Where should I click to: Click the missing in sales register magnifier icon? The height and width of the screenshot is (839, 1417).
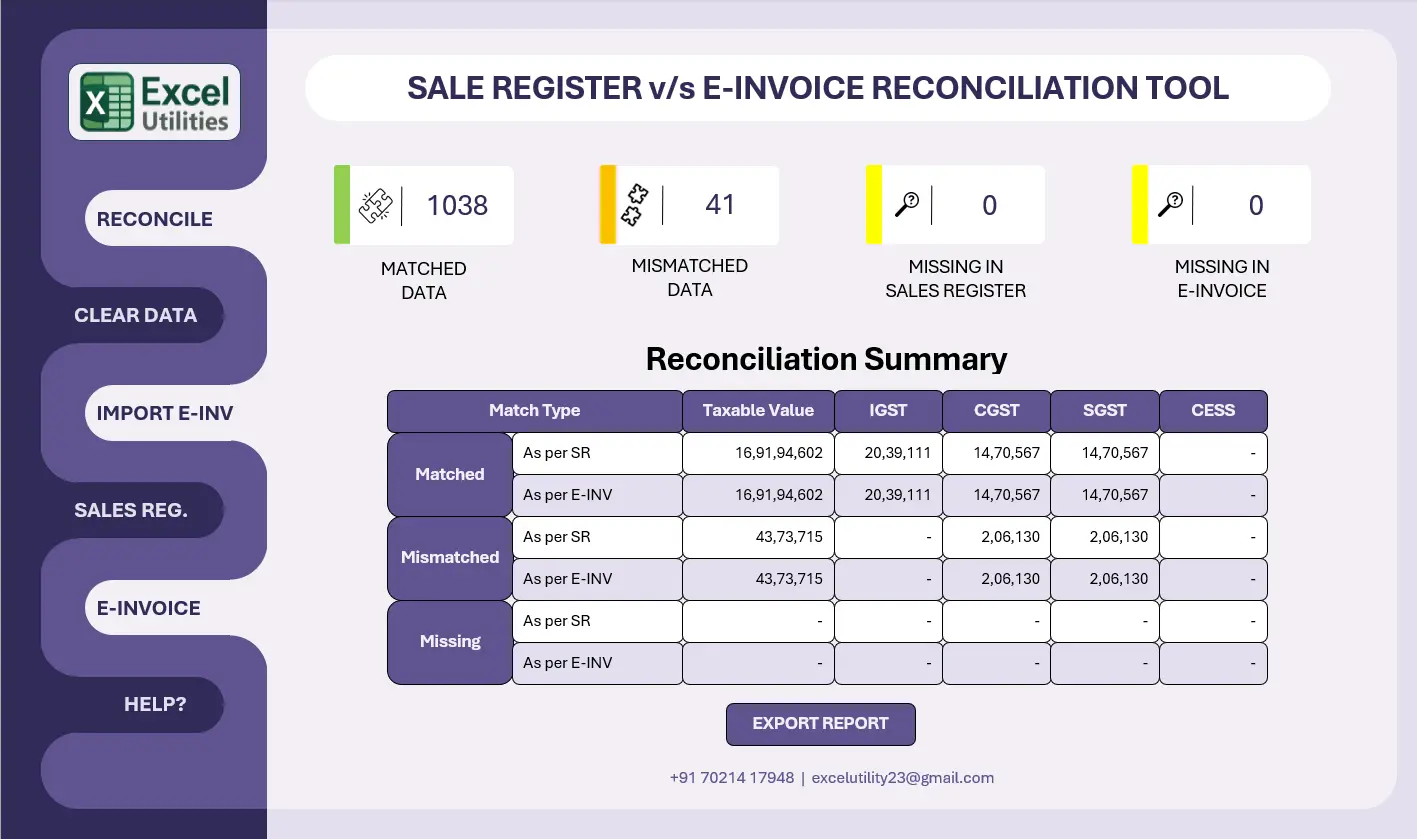point(907,205)
